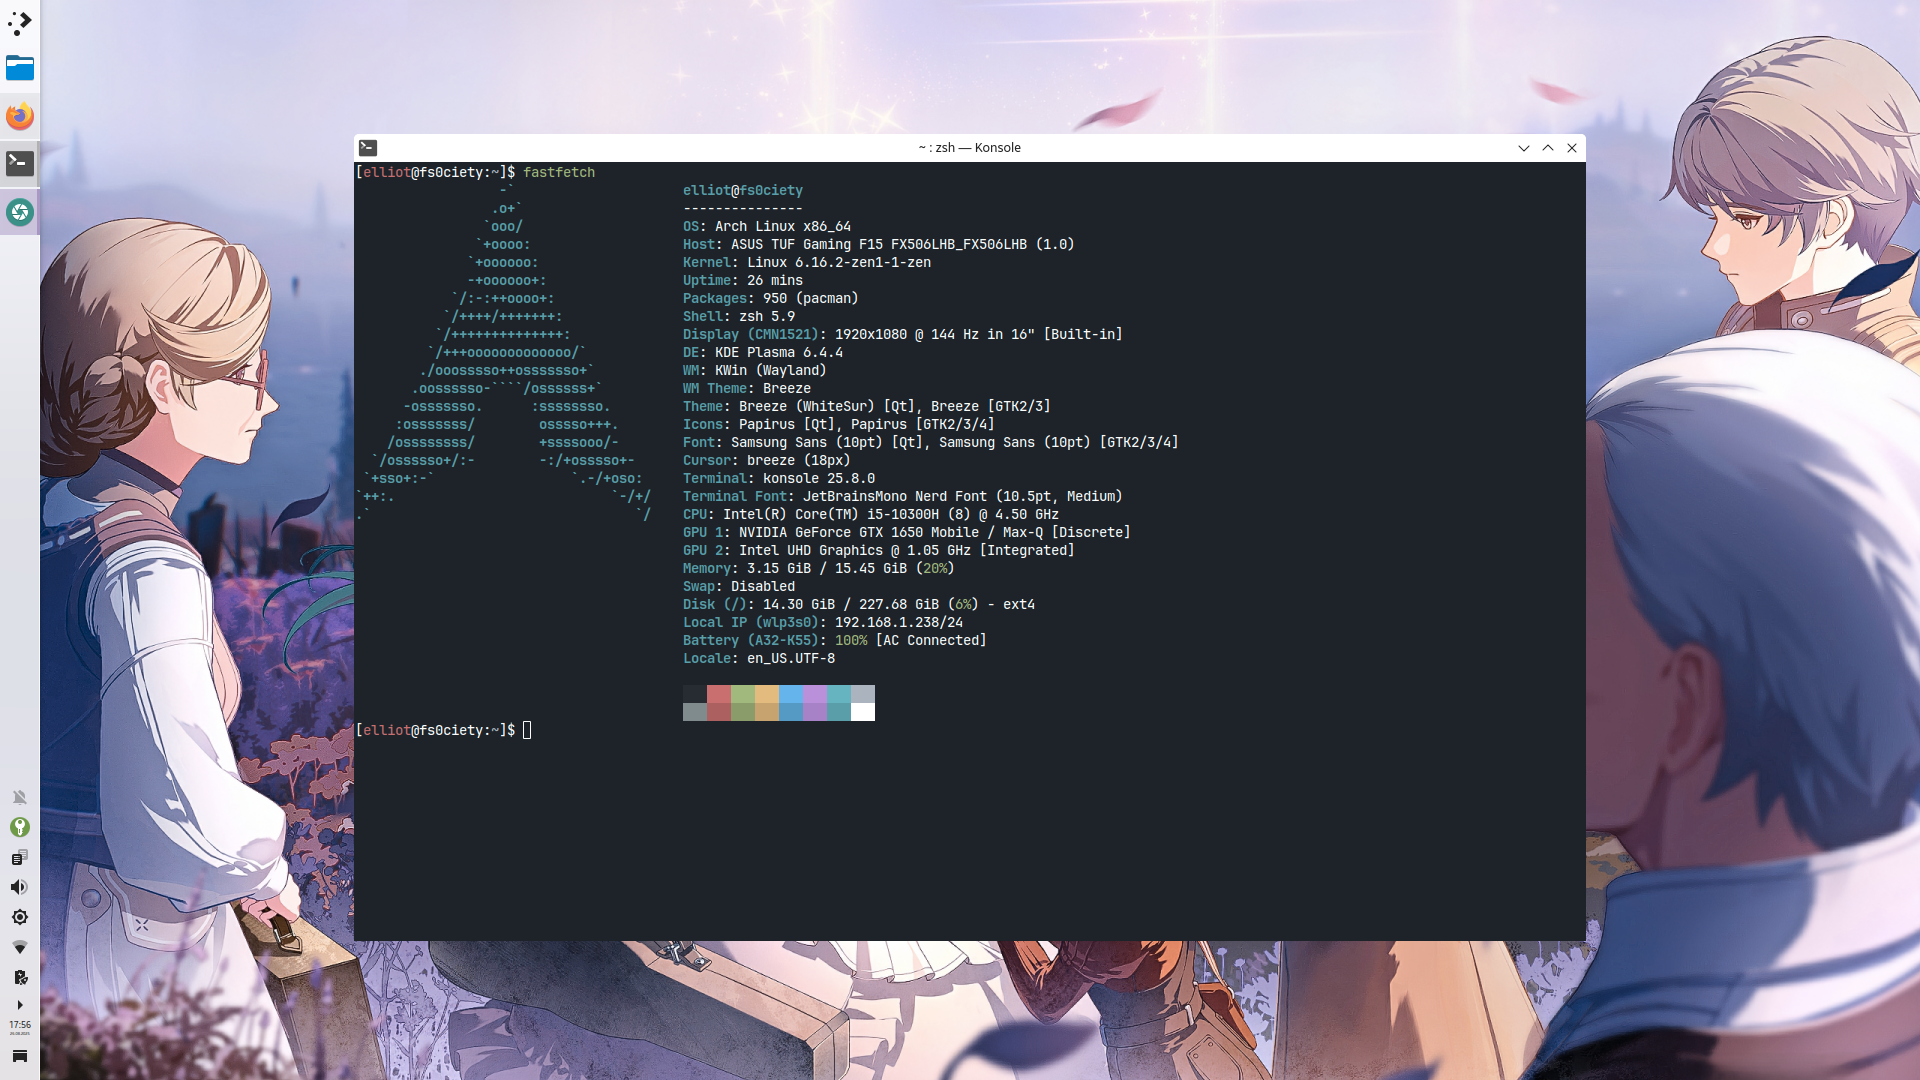Click the 'WM Theme: Breeze' line
This screenshot has width=1920, height=1080.
[747, 389]
